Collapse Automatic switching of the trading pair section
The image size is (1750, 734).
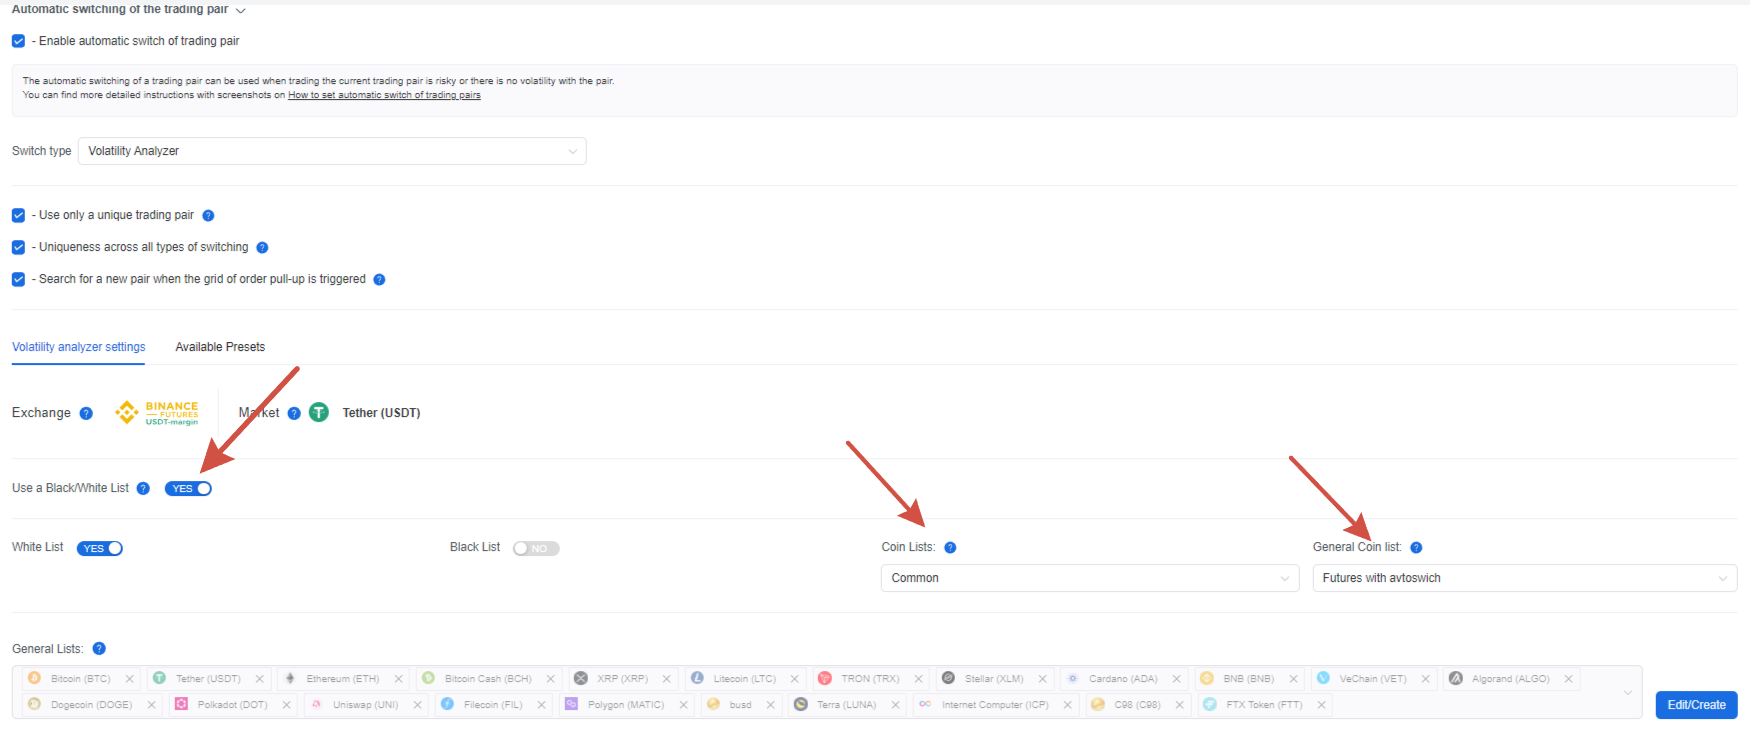(240, 10)
